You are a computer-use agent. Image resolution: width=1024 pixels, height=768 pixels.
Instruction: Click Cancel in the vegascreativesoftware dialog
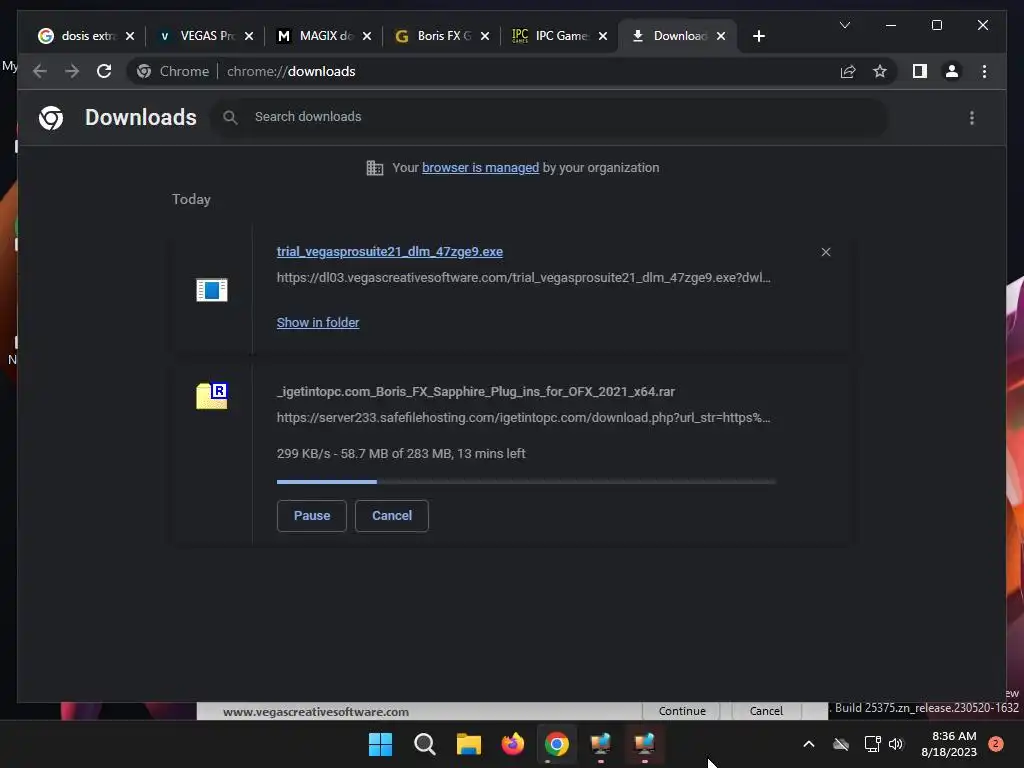tap(765, 711)
